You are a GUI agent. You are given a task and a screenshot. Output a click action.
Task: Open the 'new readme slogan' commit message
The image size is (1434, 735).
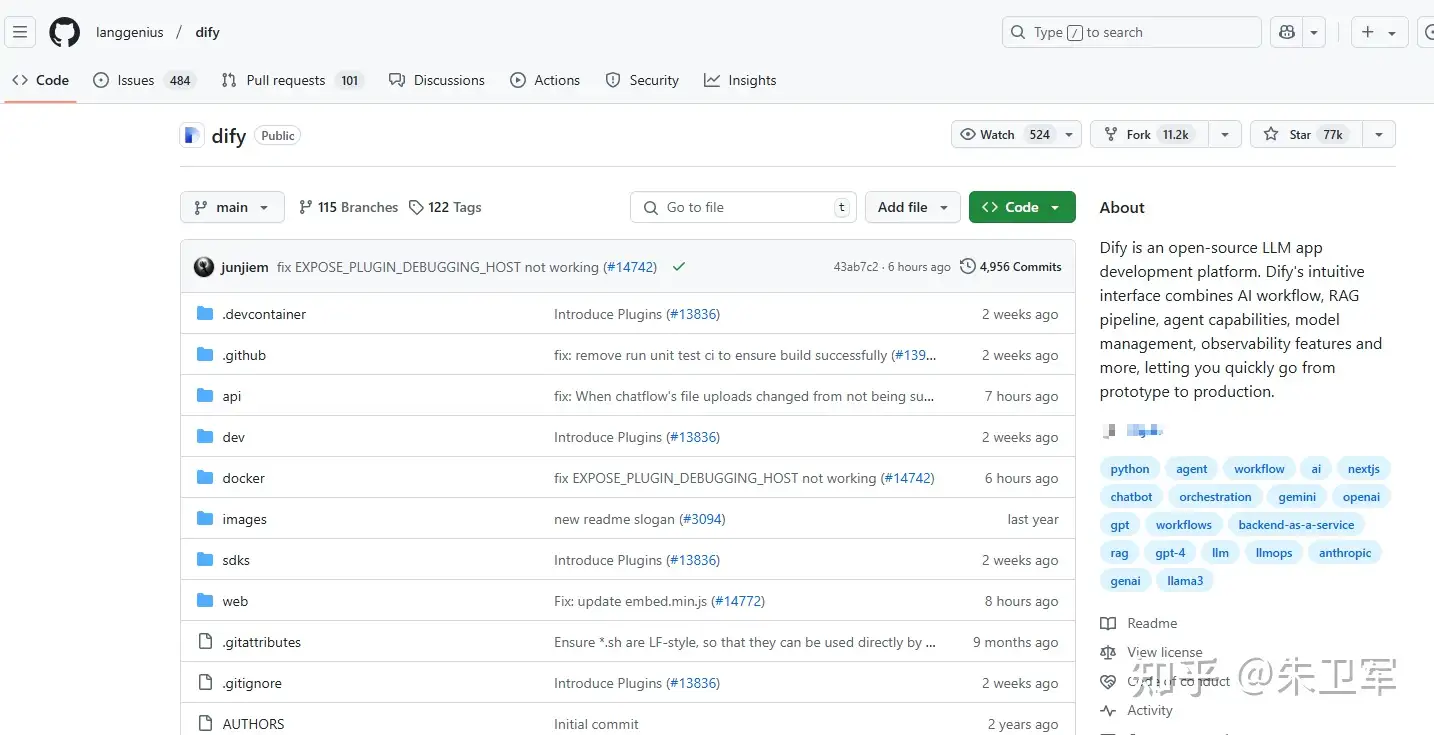tap(614, 519)
